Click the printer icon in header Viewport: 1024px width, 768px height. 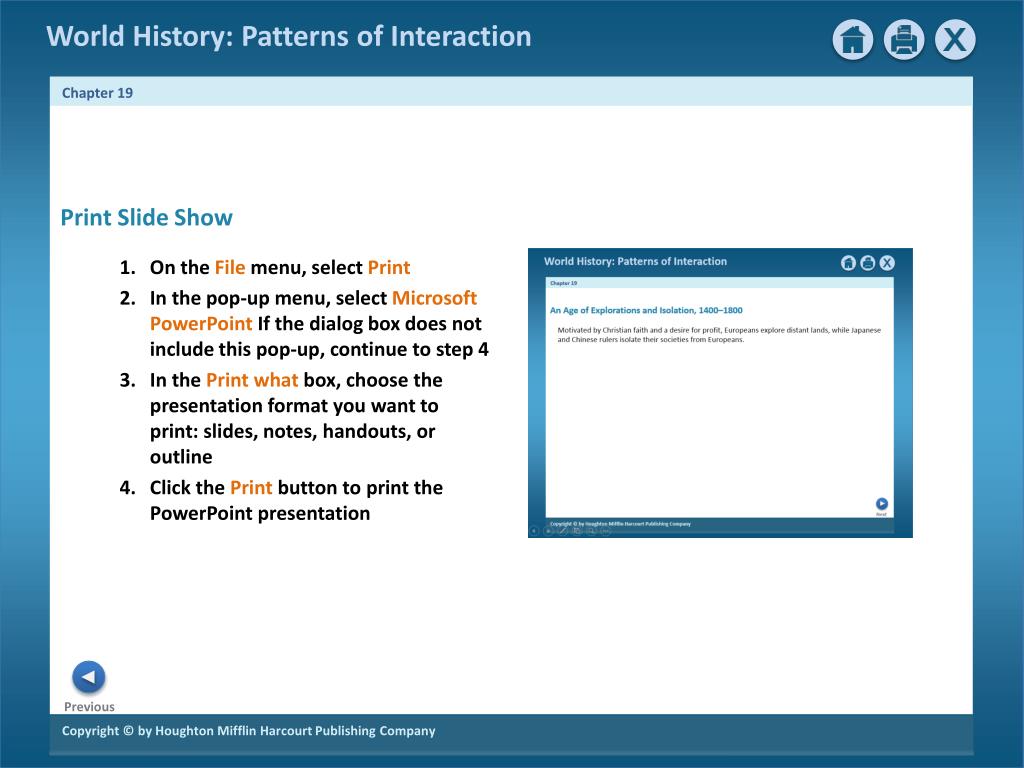point(904,40)
